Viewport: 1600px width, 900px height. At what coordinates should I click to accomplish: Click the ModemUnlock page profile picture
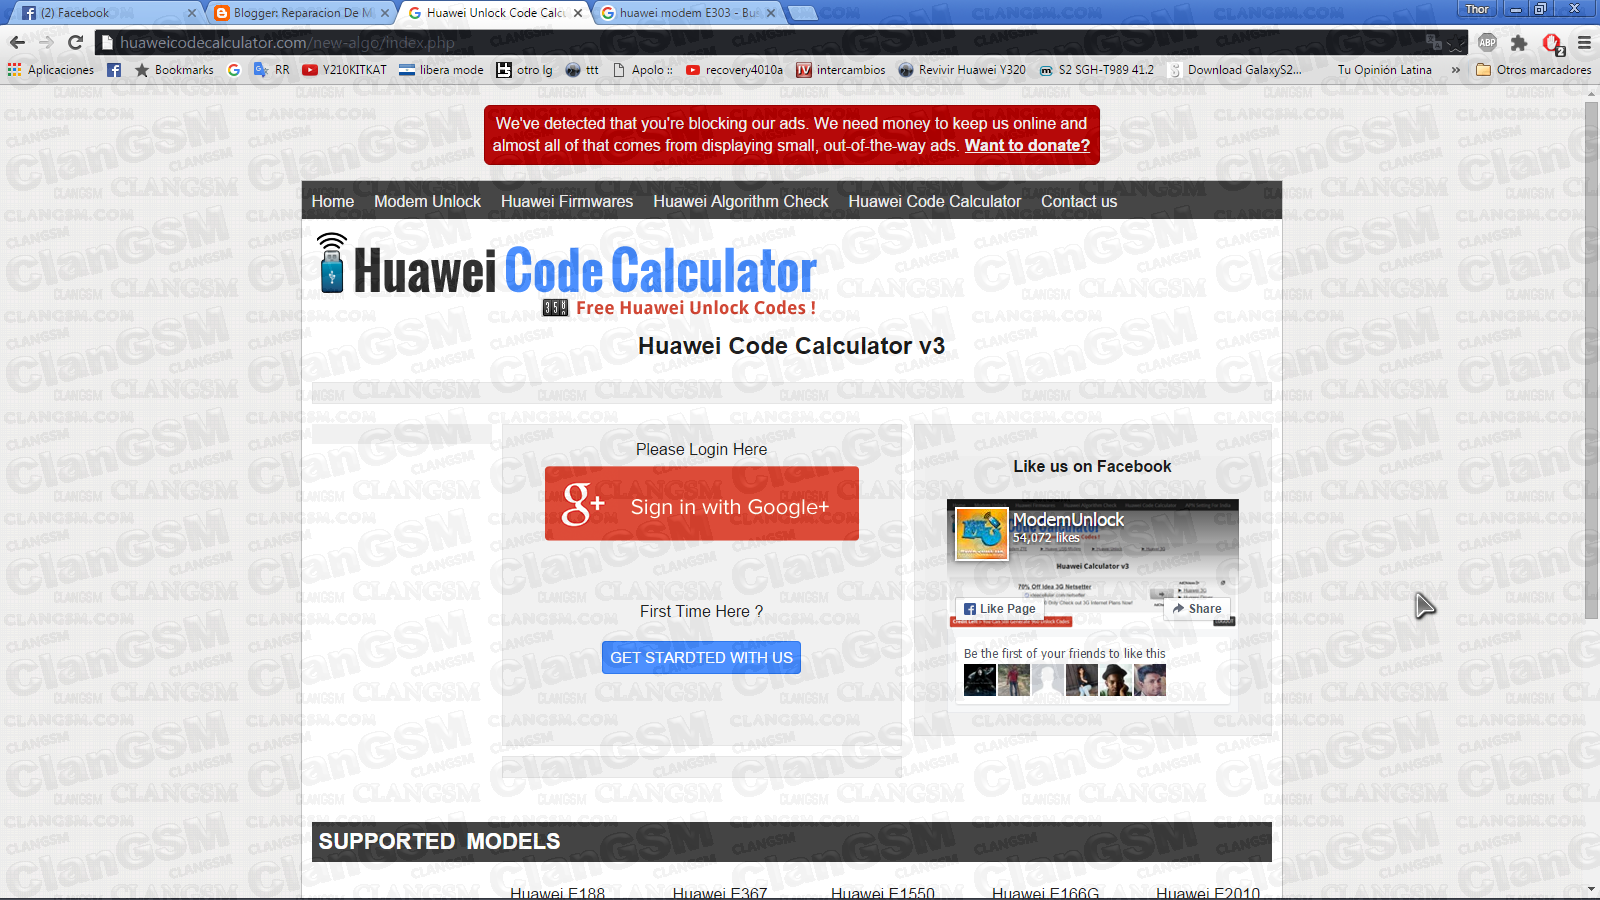click(981, 533)
